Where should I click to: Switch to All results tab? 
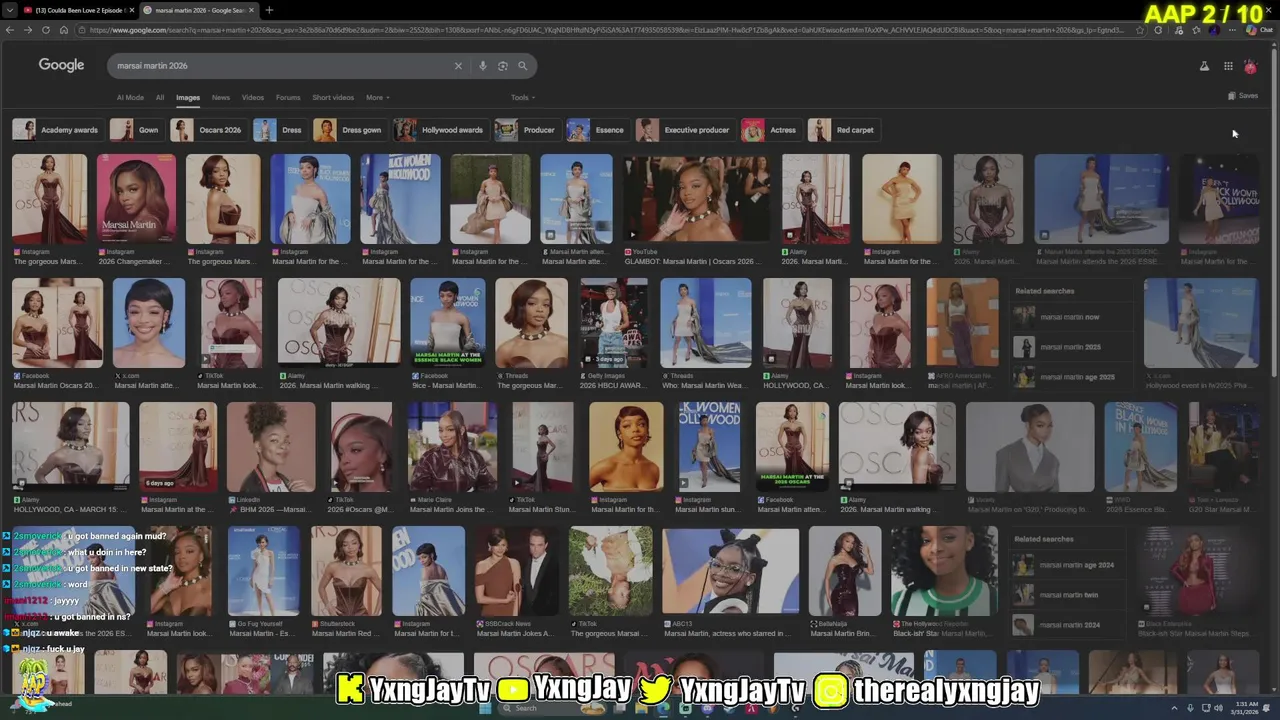pos(160,98)
